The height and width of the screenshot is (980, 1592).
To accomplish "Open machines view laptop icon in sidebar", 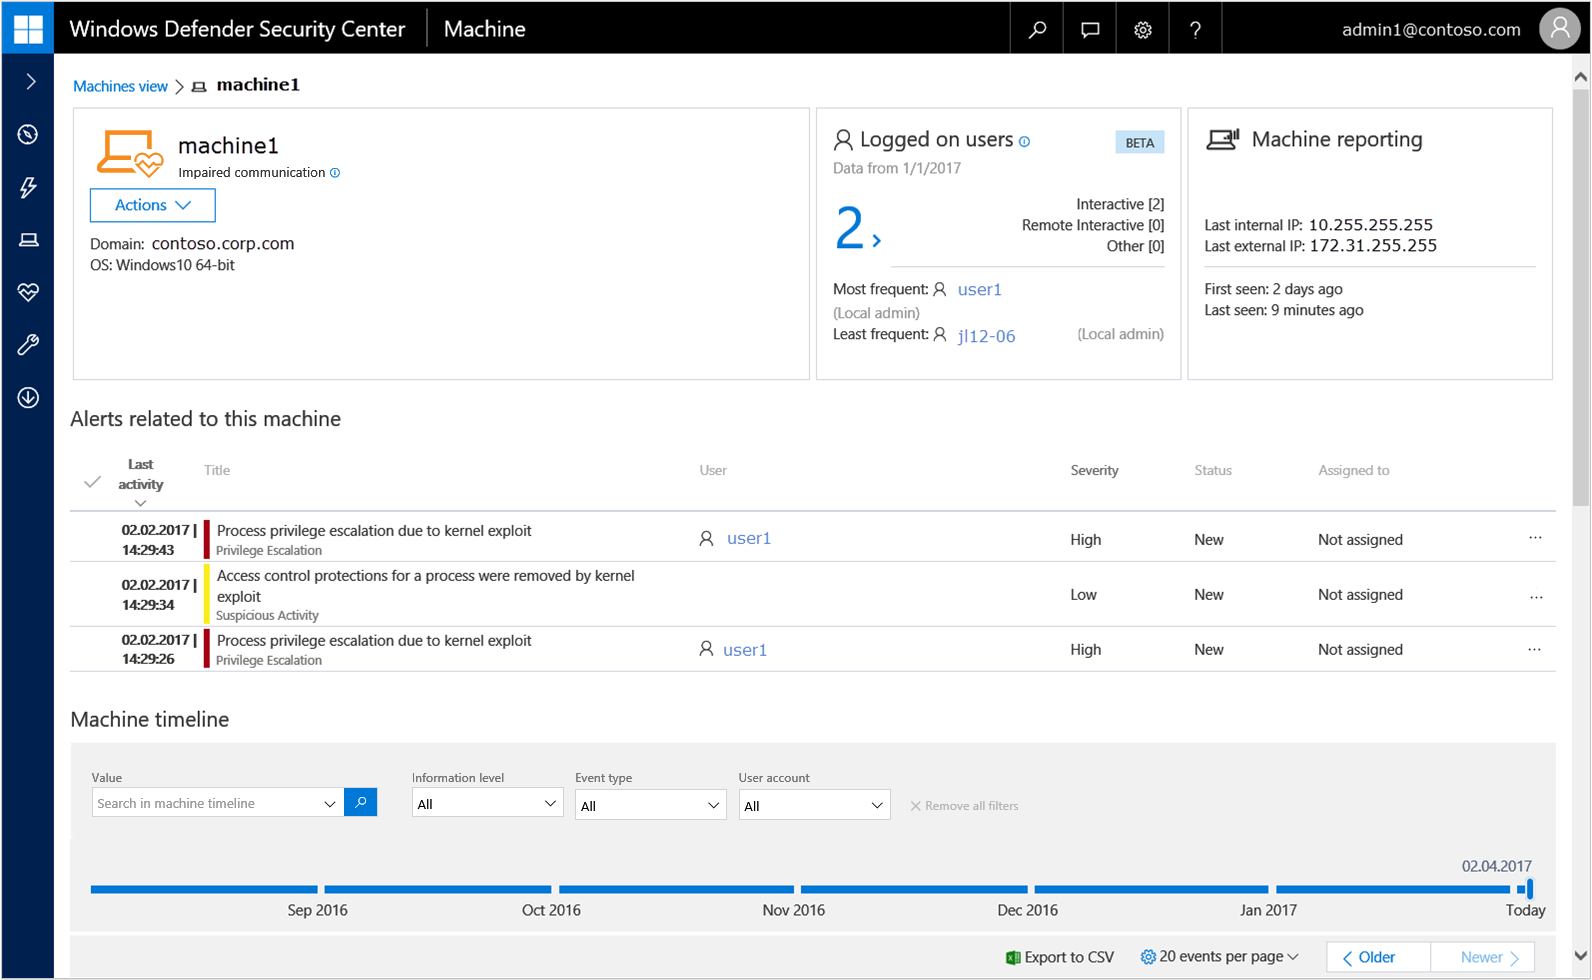I will pyautogui.click(x=28, y=240).
